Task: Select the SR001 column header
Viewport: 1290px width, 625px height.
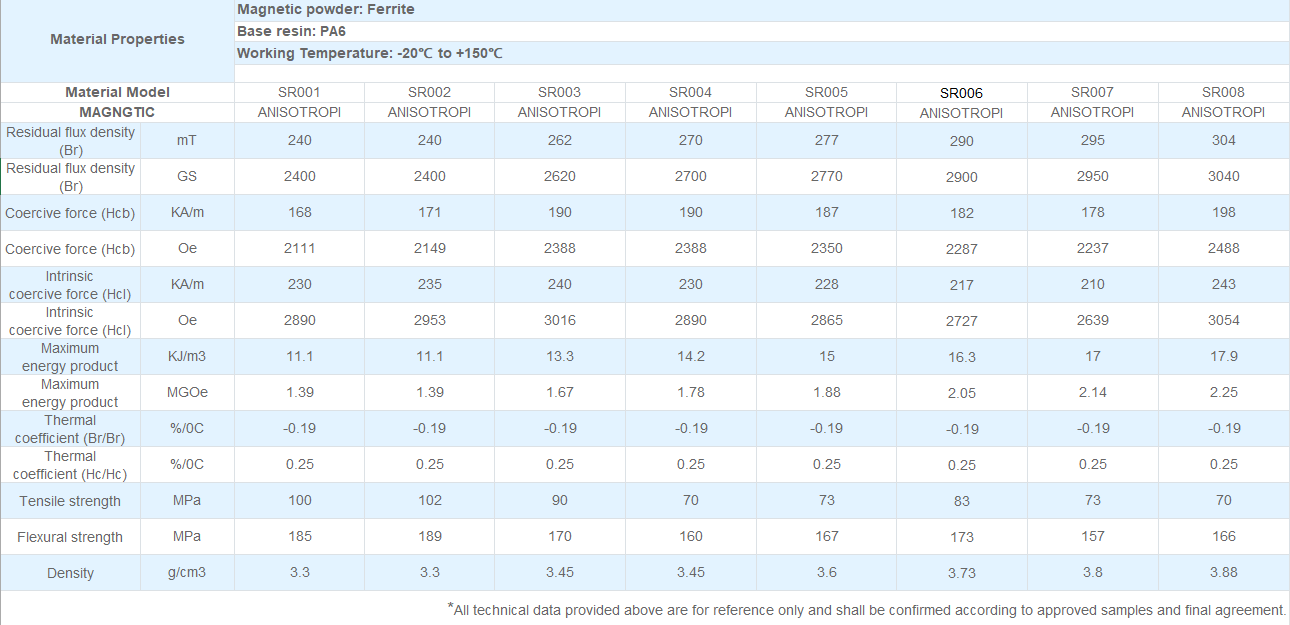Action: pyautogui.click(x=299, y=92)
